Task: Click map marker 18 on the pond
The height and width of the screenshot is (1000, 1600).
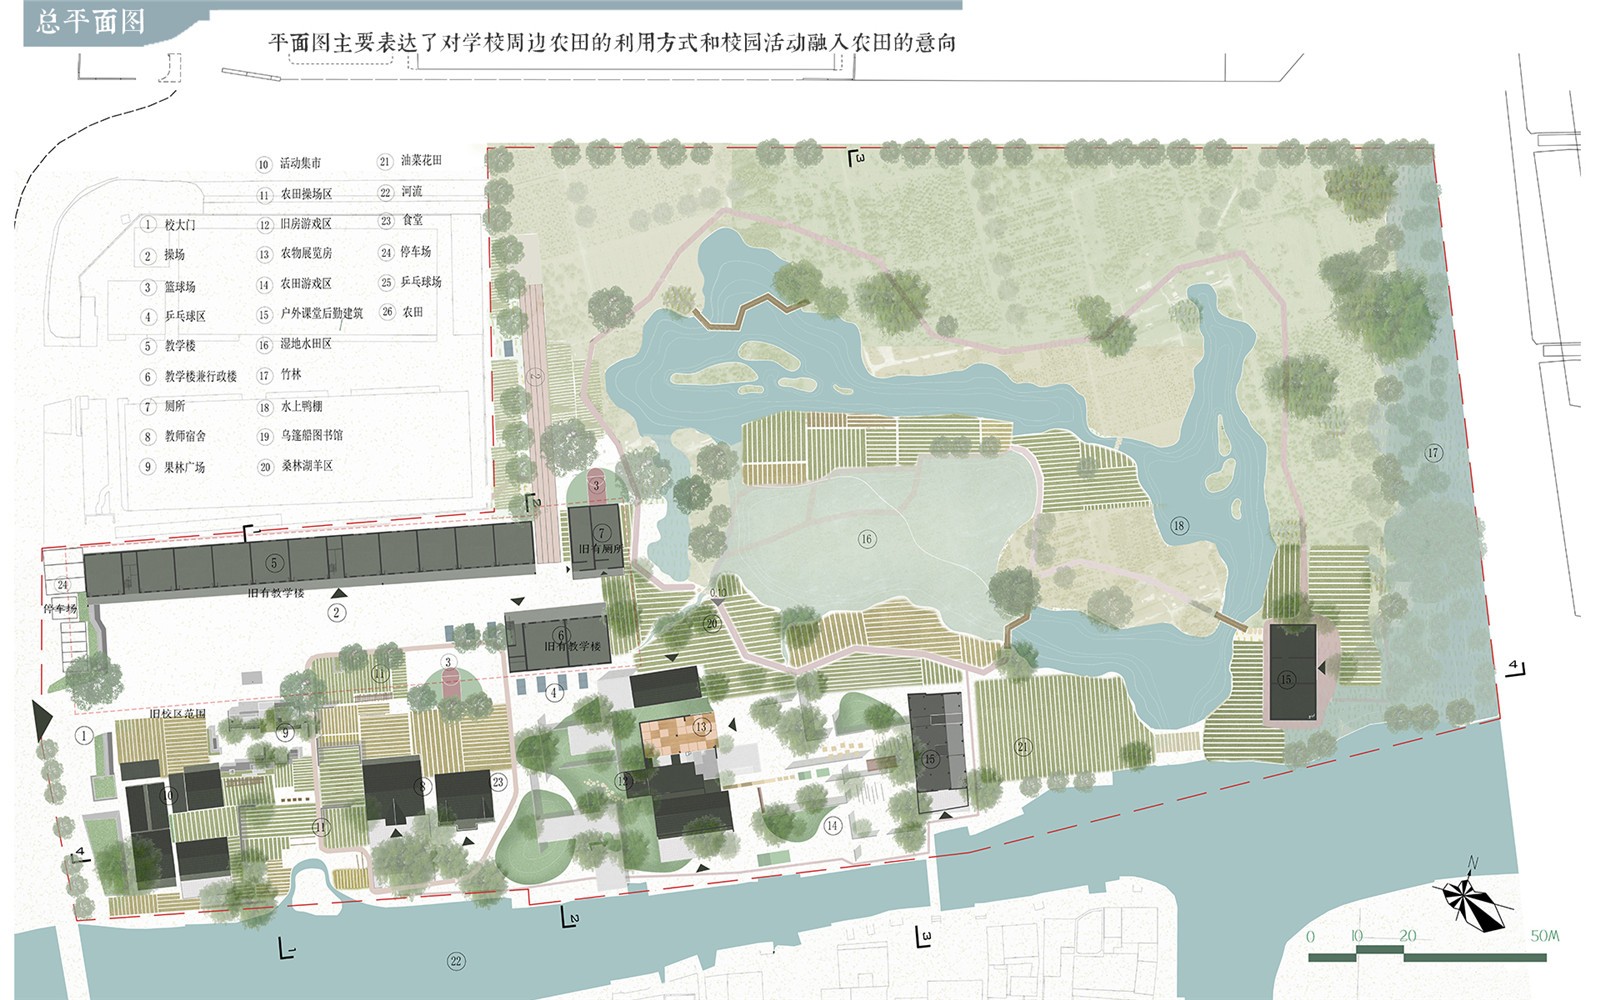Action: coord(1179,526)
